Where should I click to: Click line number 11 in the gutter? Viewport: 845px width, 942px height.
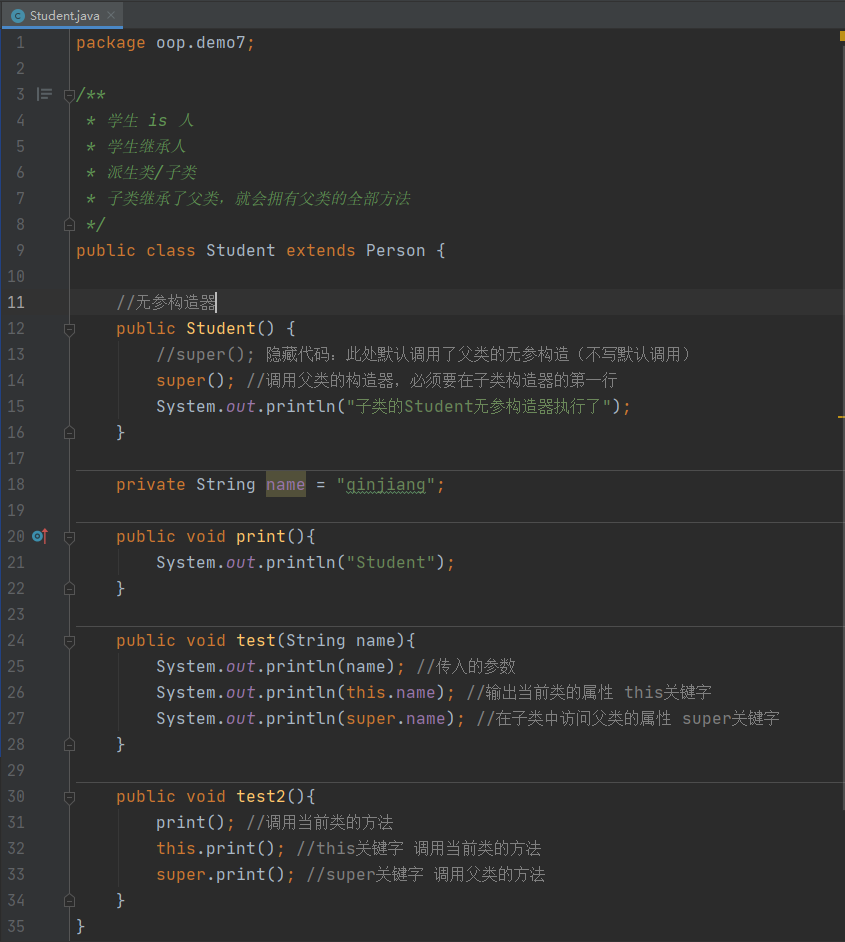point(16,302)
